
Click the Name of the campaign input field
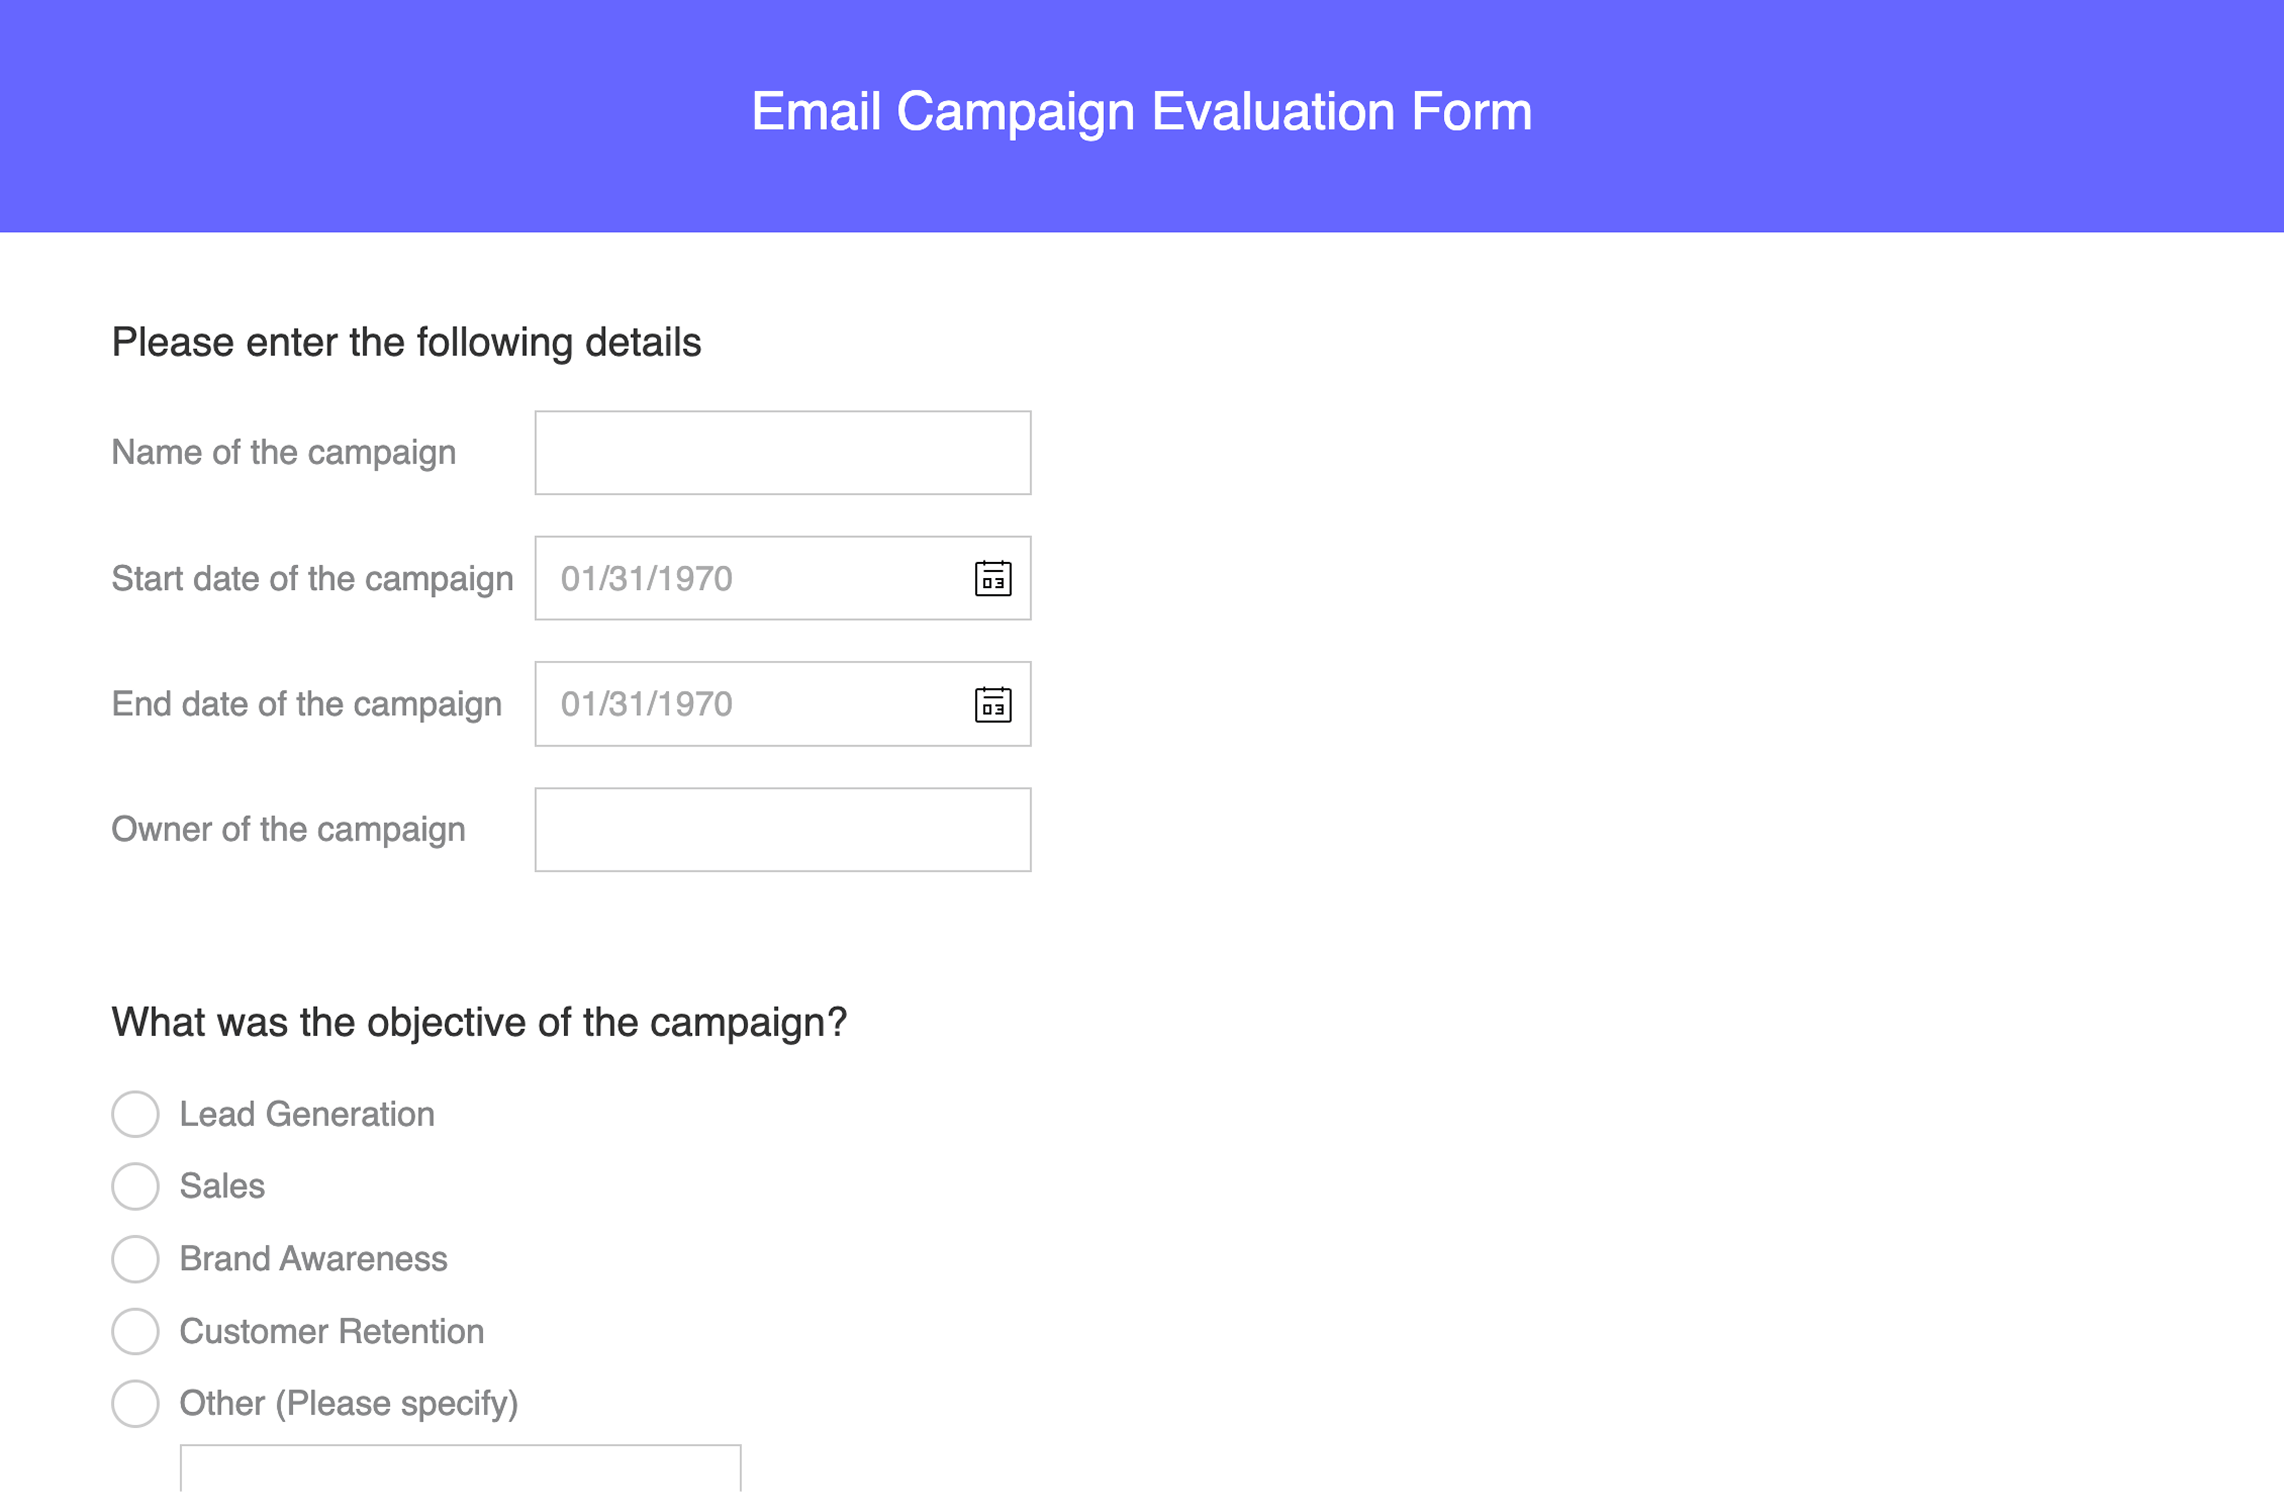[x=782, y=452]
